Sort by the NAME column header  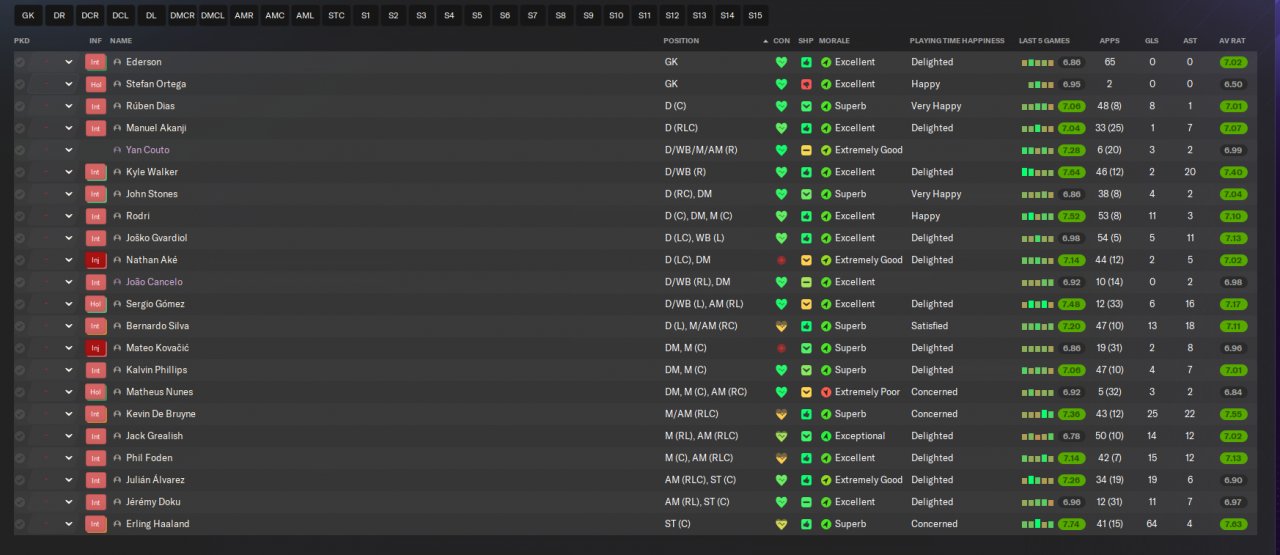120,41
